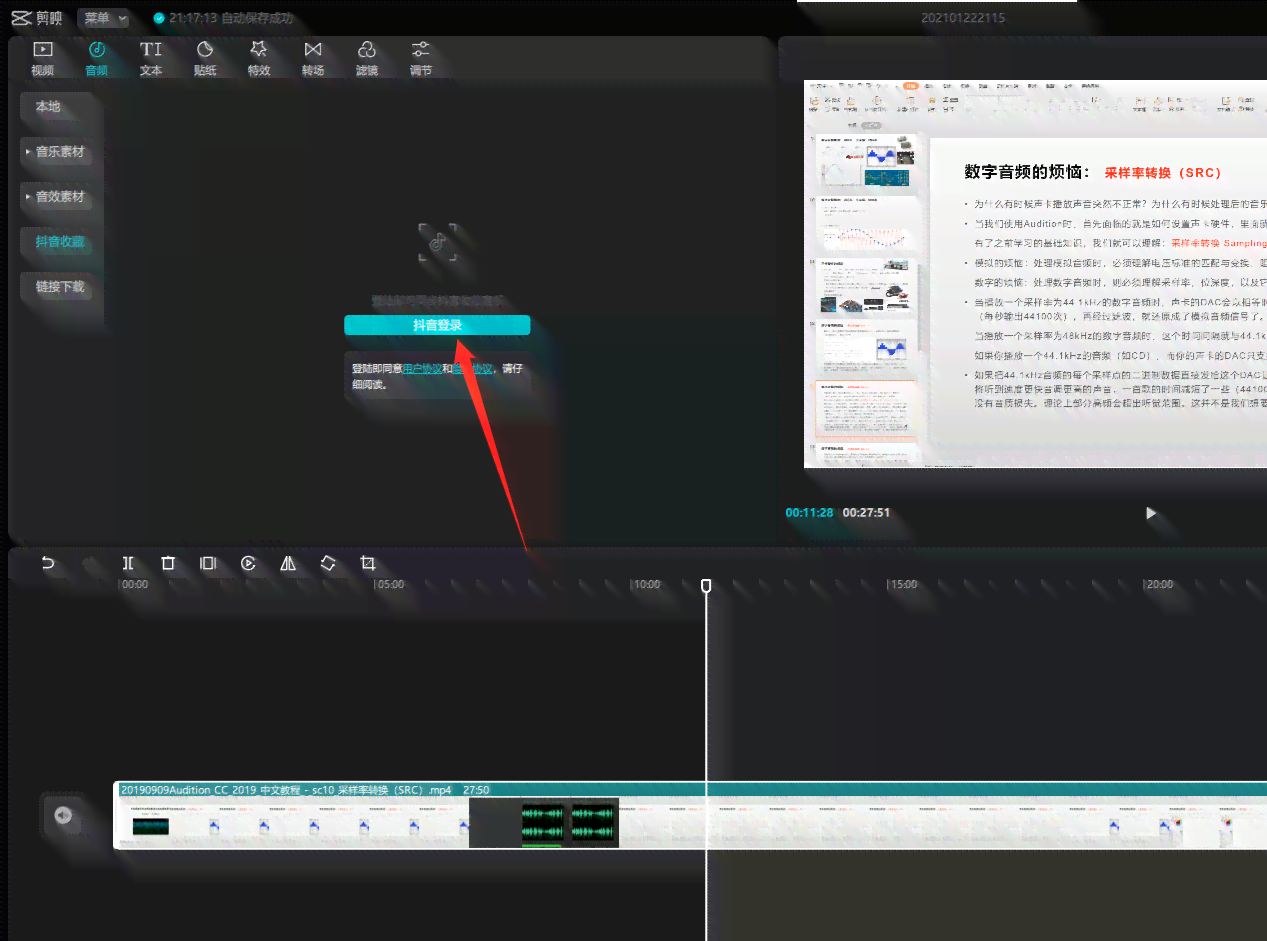Open 链接下载 in the sidebar
The height and width of the screenshot is (941, 1267).
click(x=57, y=287)
